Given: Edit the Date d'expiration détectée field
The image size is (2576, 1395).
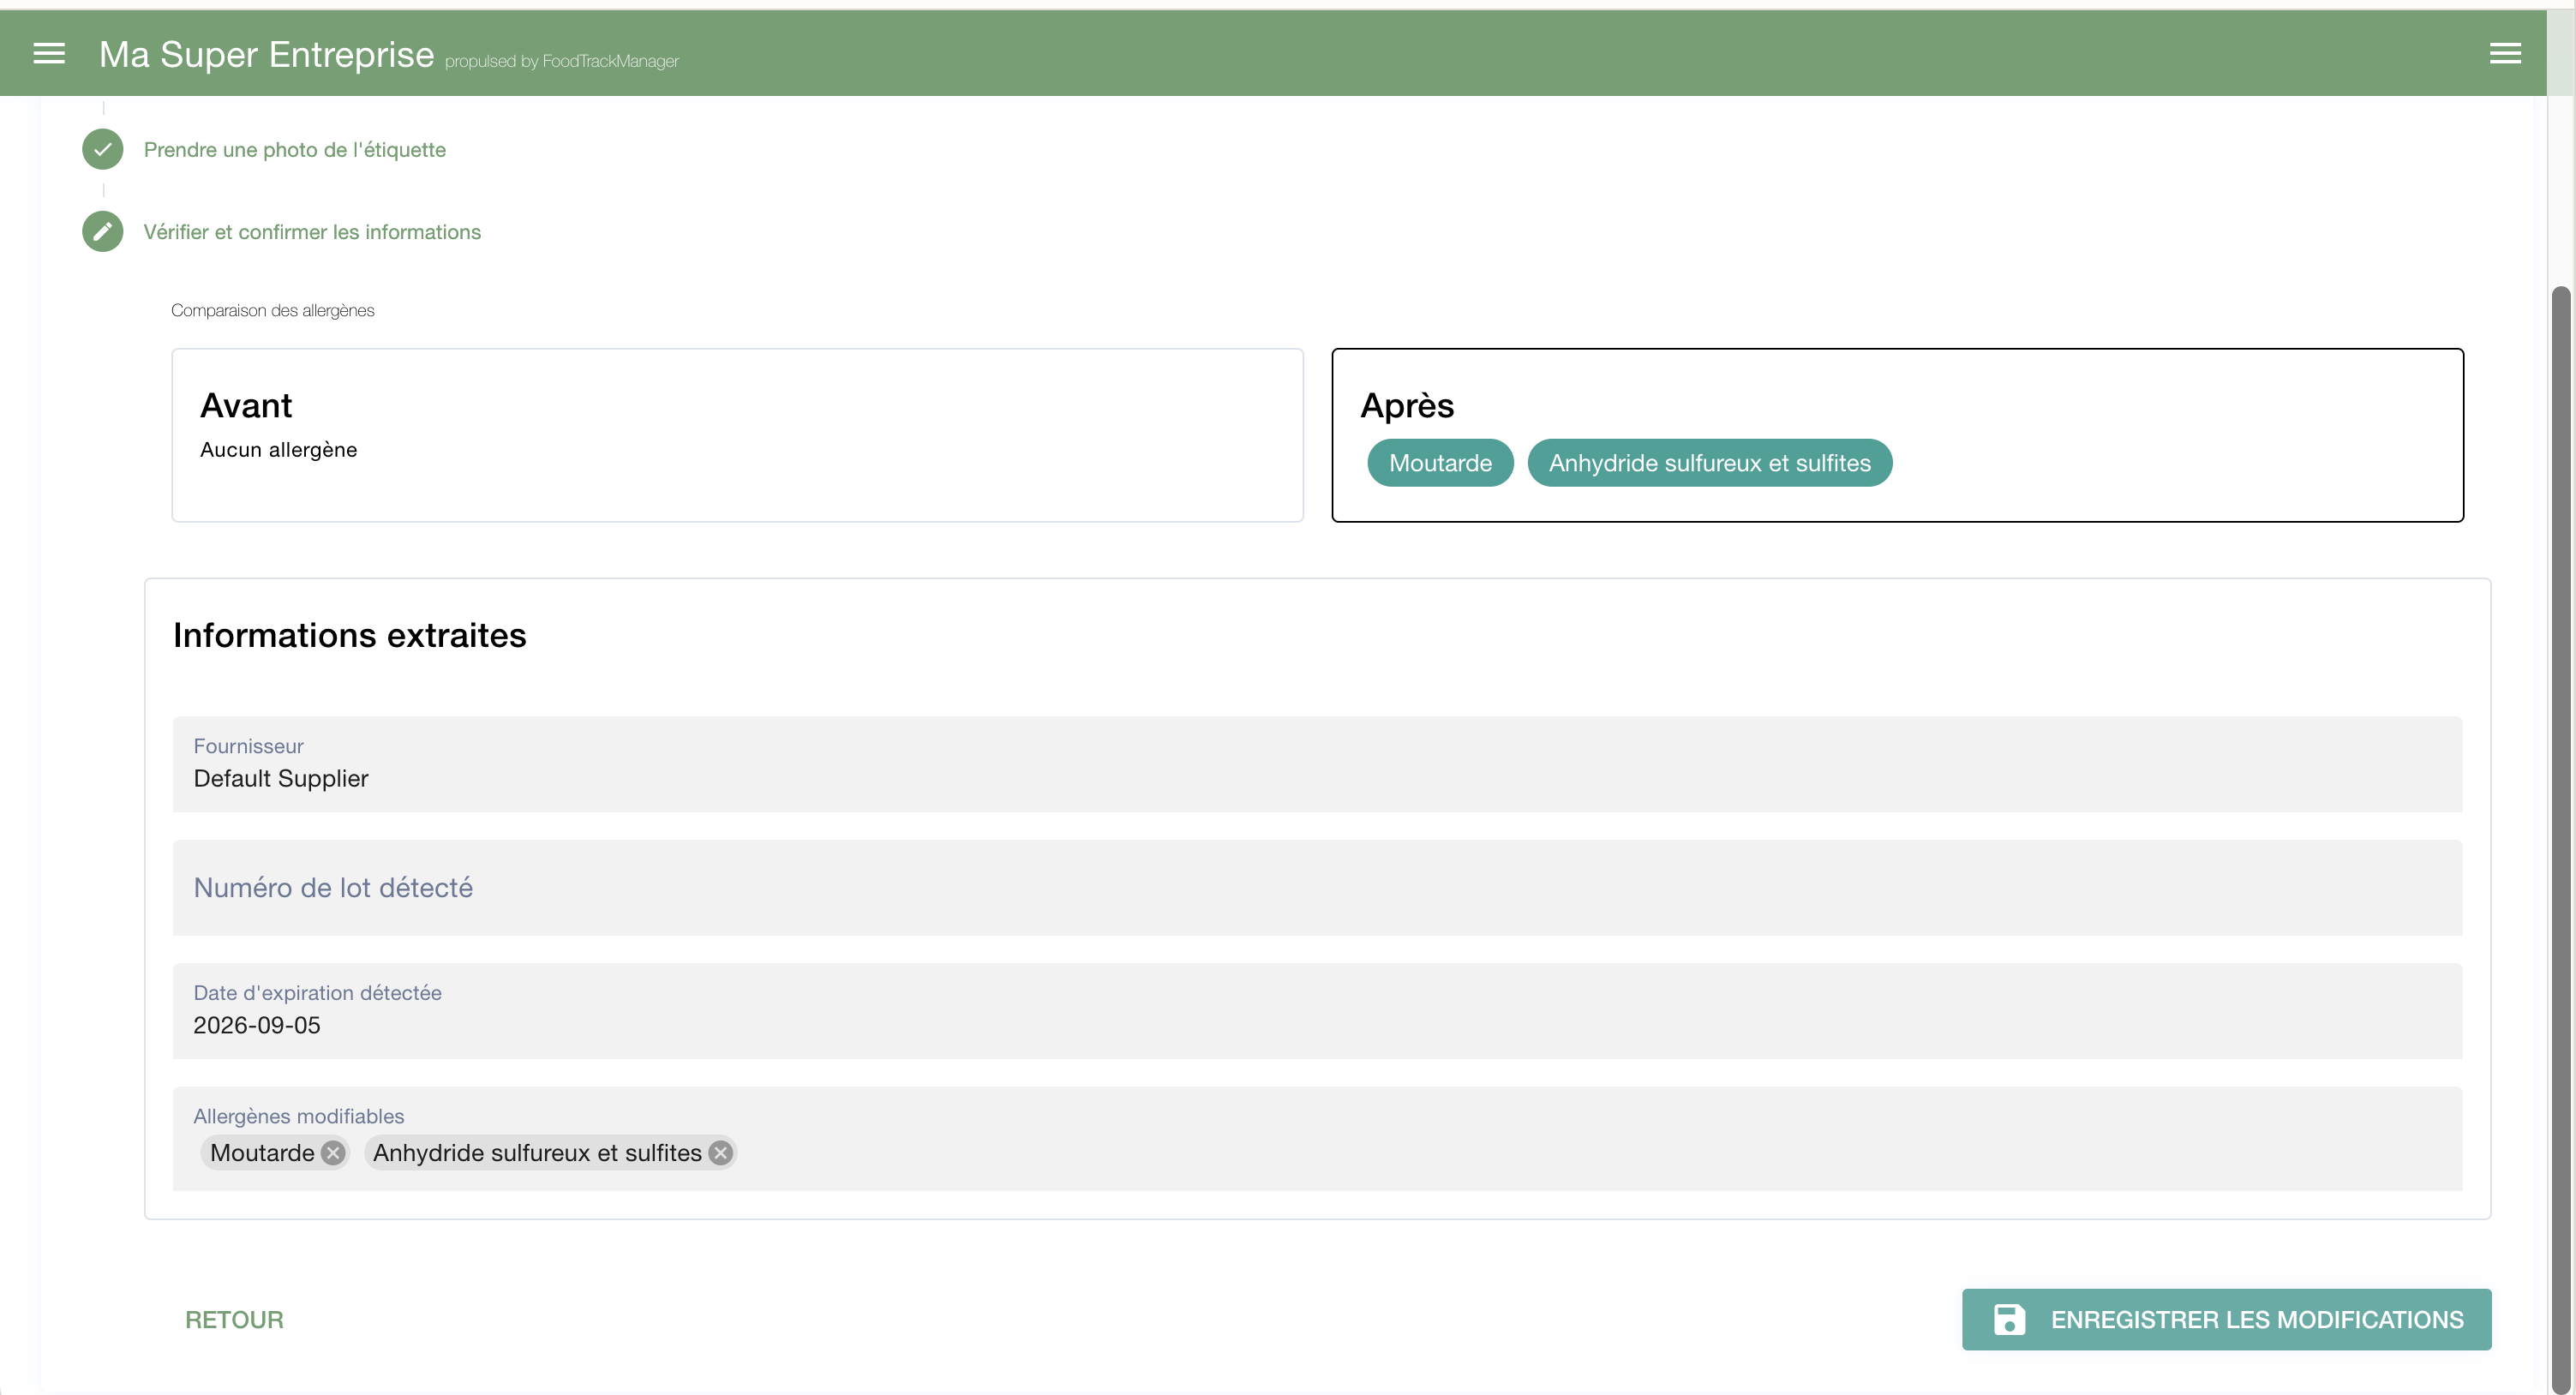Looking at the screenshot, I should pos(1316,1011).
